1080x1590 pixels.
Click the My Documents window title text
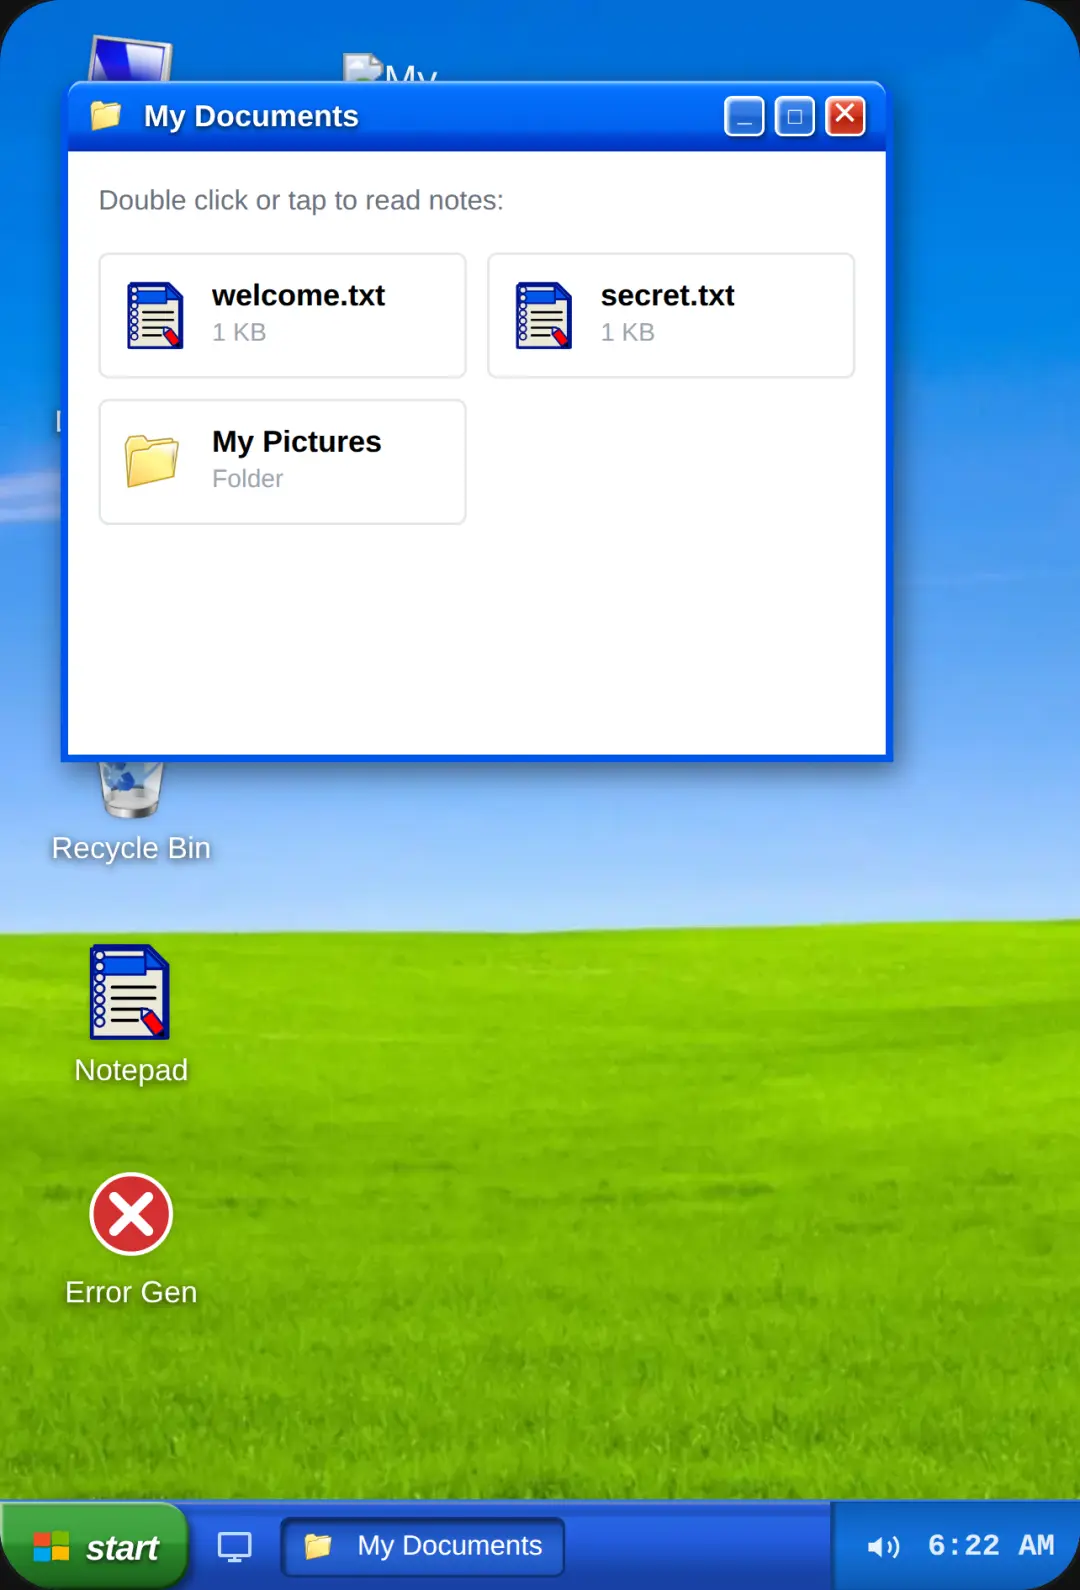(x=251, y=116)
